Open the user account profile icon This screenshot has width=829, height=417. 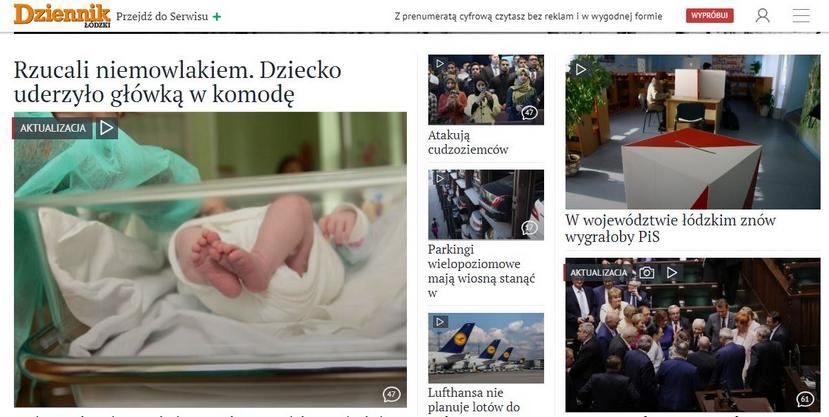coord(762,15)
